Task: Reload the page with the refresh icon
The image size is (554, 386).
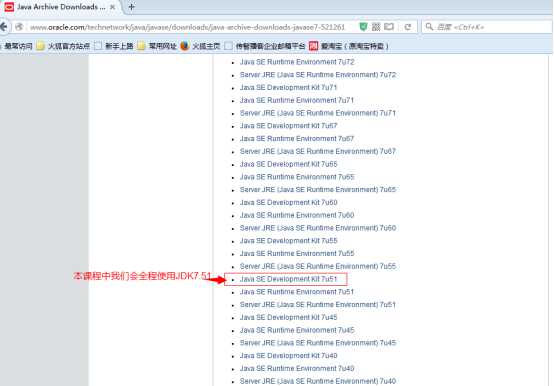Action: (x=408, y=27)
